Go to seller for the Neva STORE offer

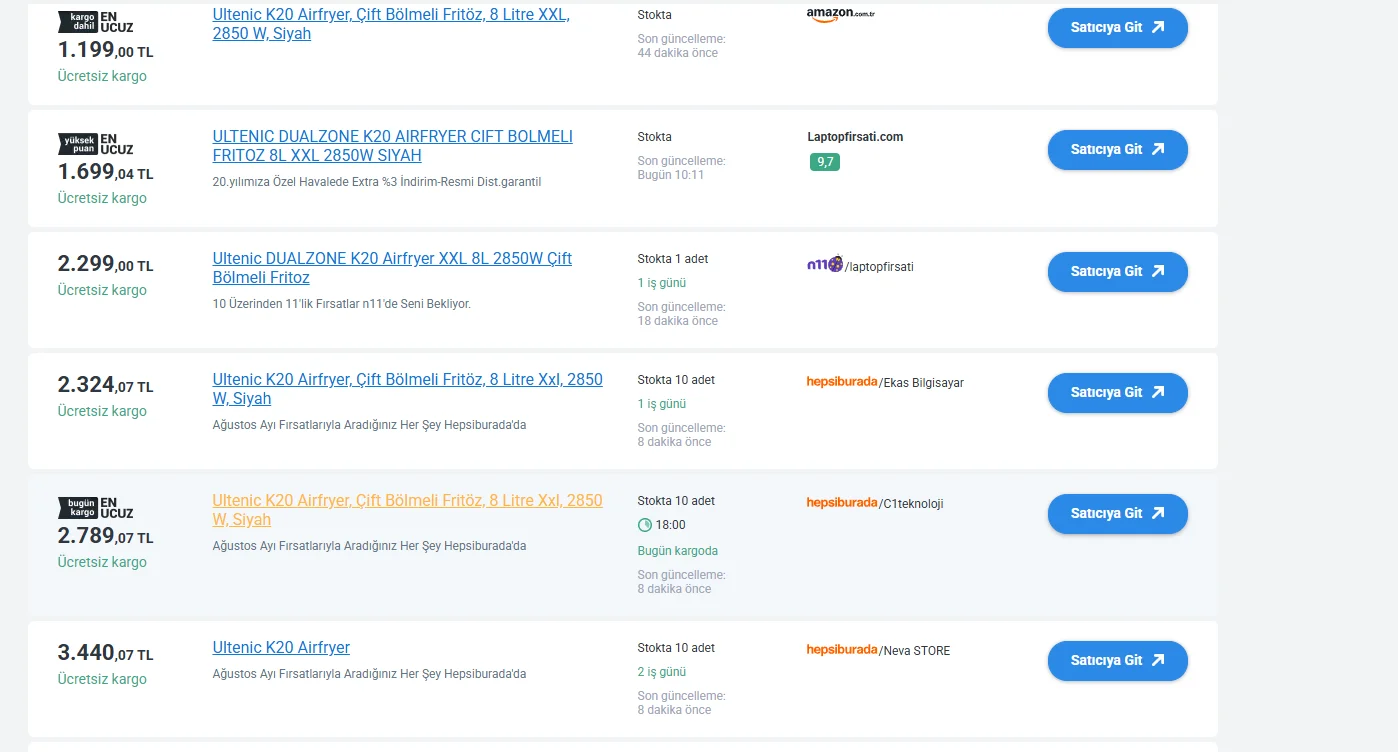click(x=1118, y=661)
